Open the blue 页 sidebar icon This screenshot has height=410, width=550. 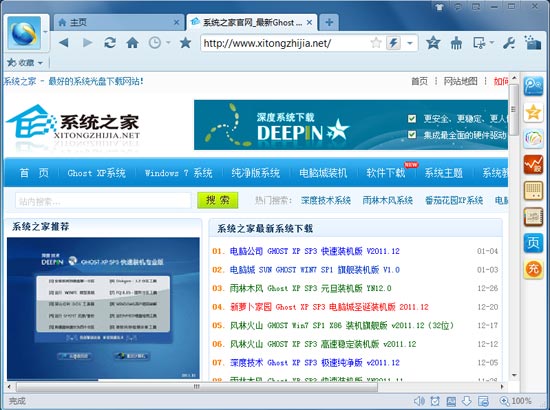533,243
